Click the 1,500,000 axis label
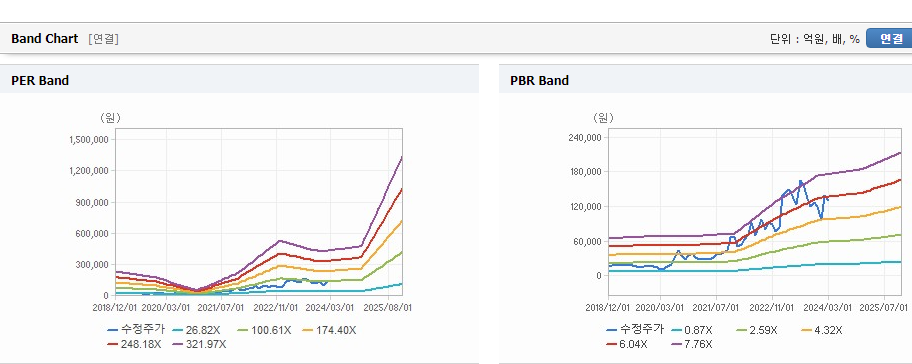The height and width of the screenshot is (364, 912). [x=90, y=140]
